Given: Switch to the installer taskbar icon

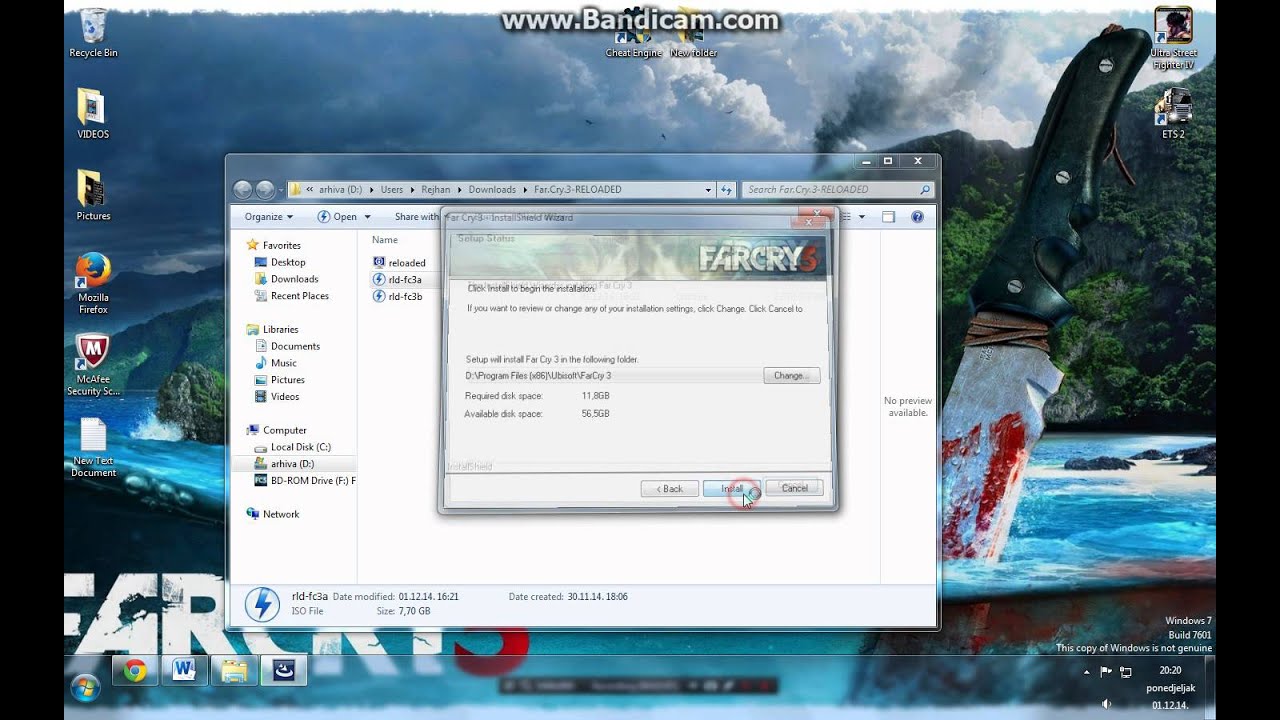Looking at the screenshot, I should click(x=283, y=671).
